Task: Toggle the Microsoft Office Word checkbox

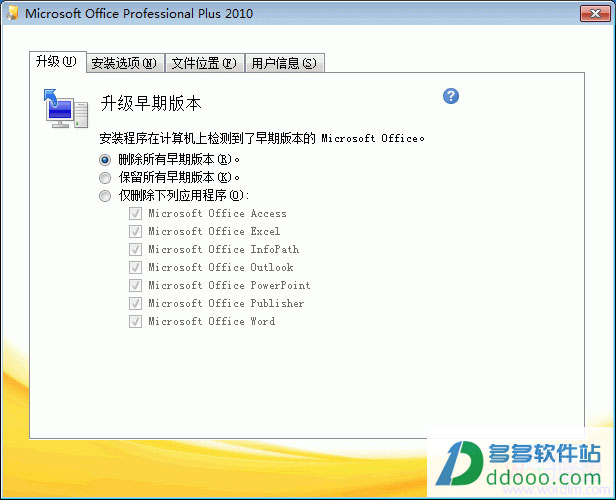Action: pyautogui.click(x=135, y=321)
